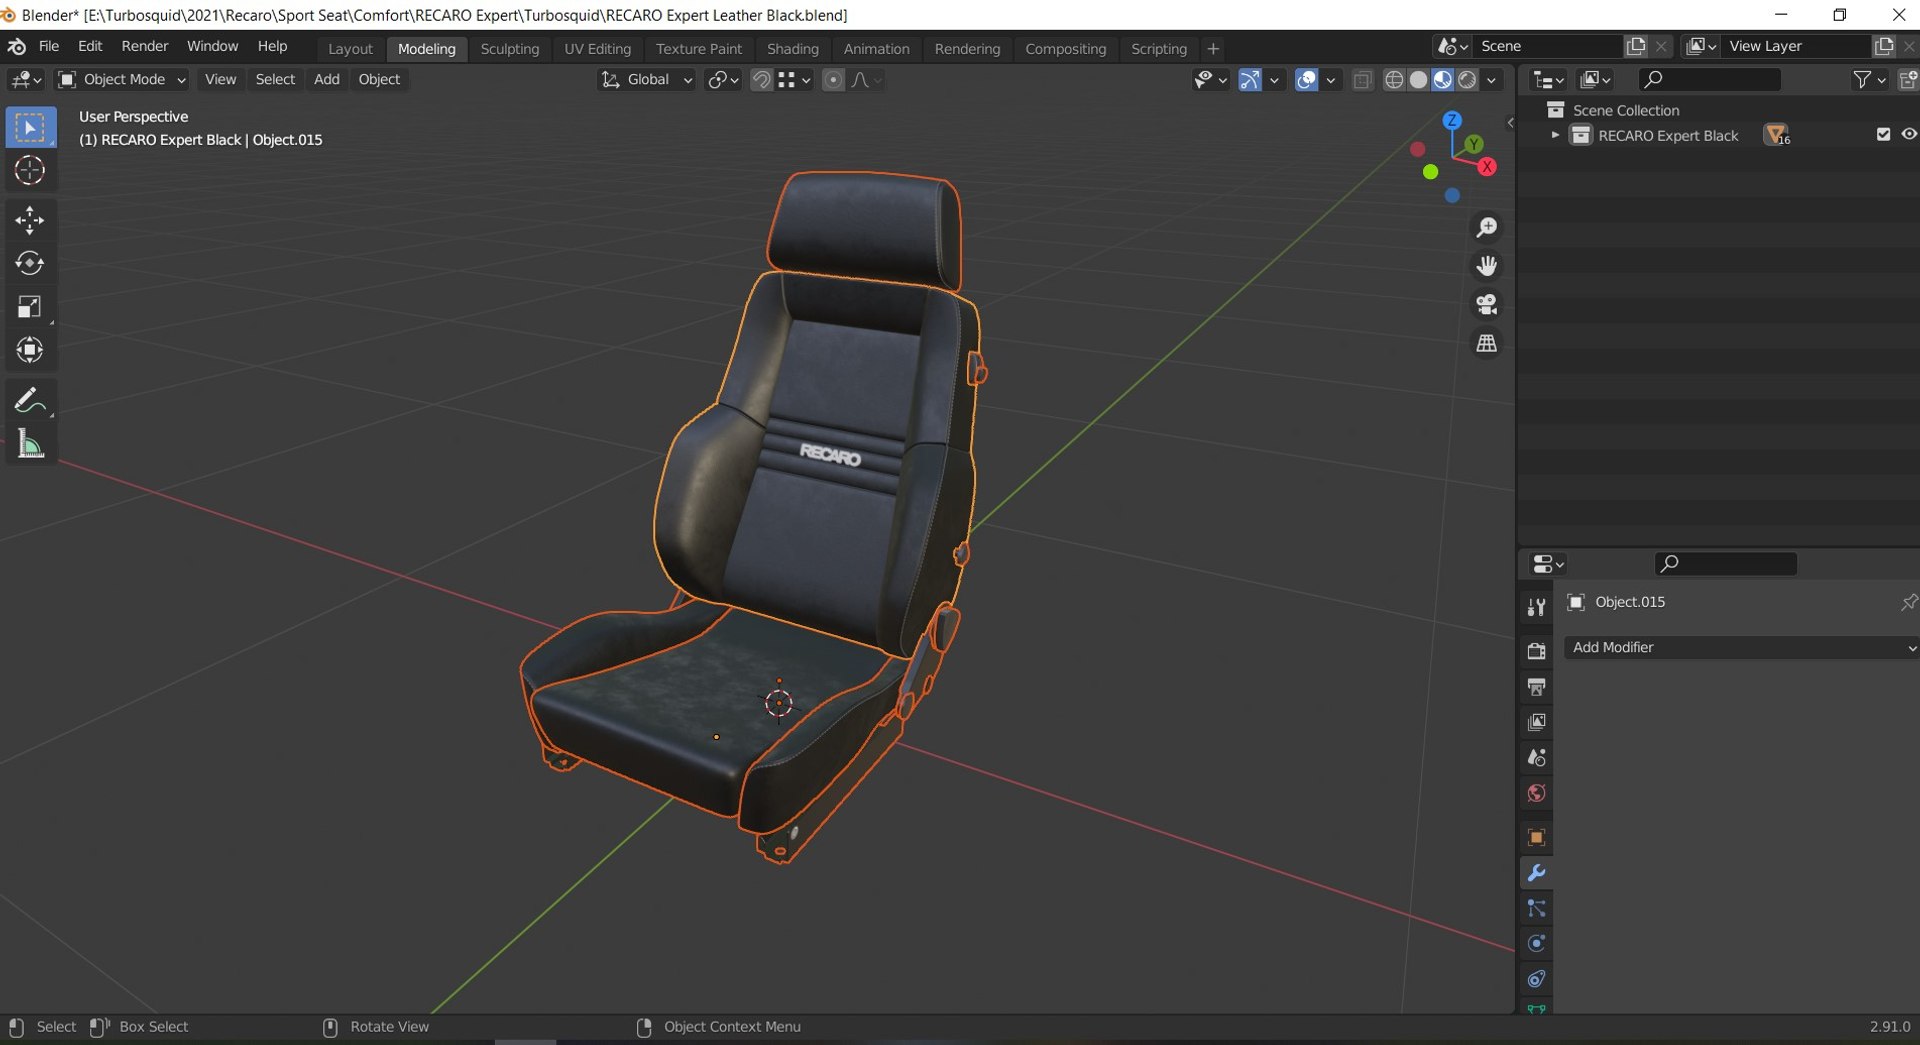Toggle X-ray mode
The image size is (1920, 1045).
(x=1362, y=80)
